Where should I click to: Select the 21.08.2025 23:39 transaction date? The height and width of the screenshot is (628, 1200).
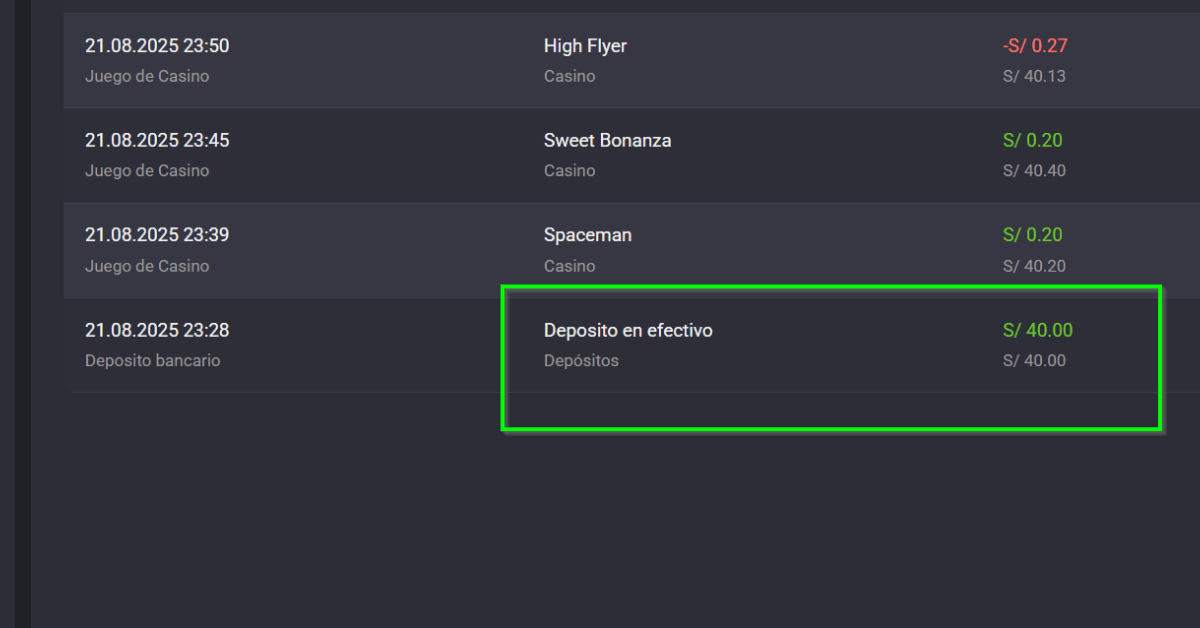pos(157,235)
